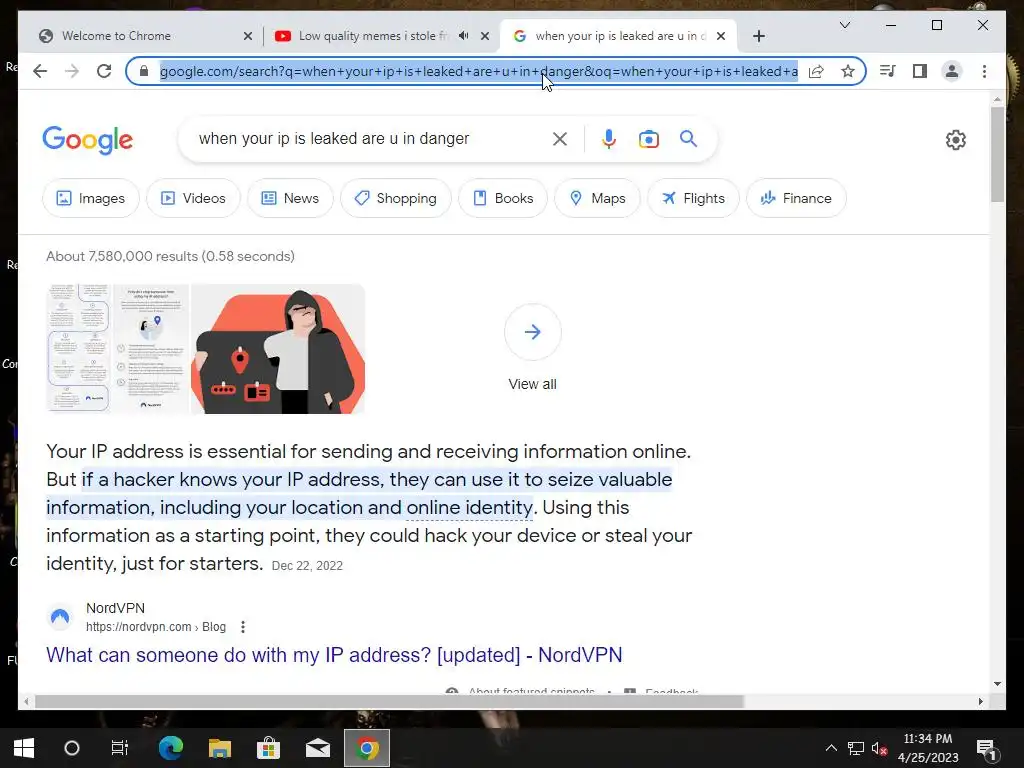Reload the current page

point(104,71)
